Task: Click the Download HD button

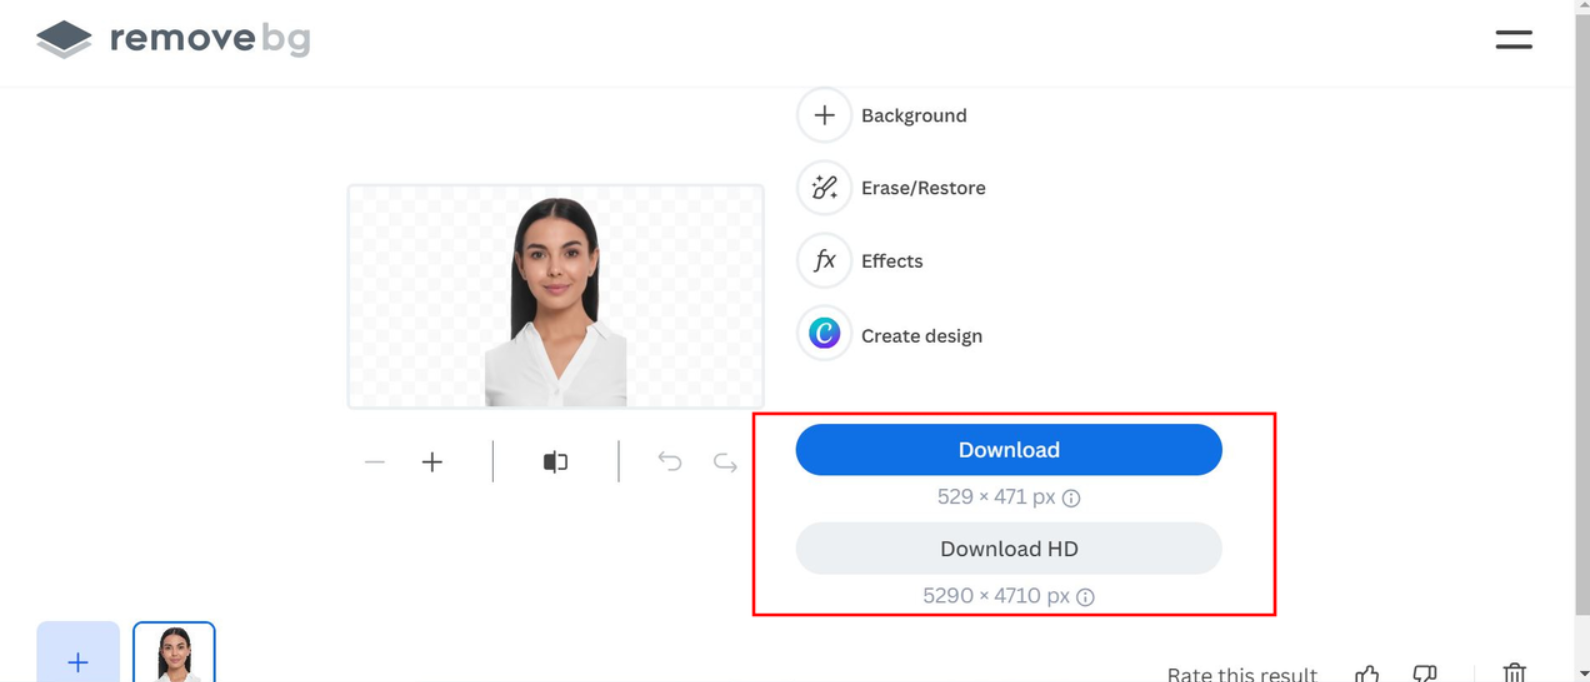Action: tap(1009, 548)
